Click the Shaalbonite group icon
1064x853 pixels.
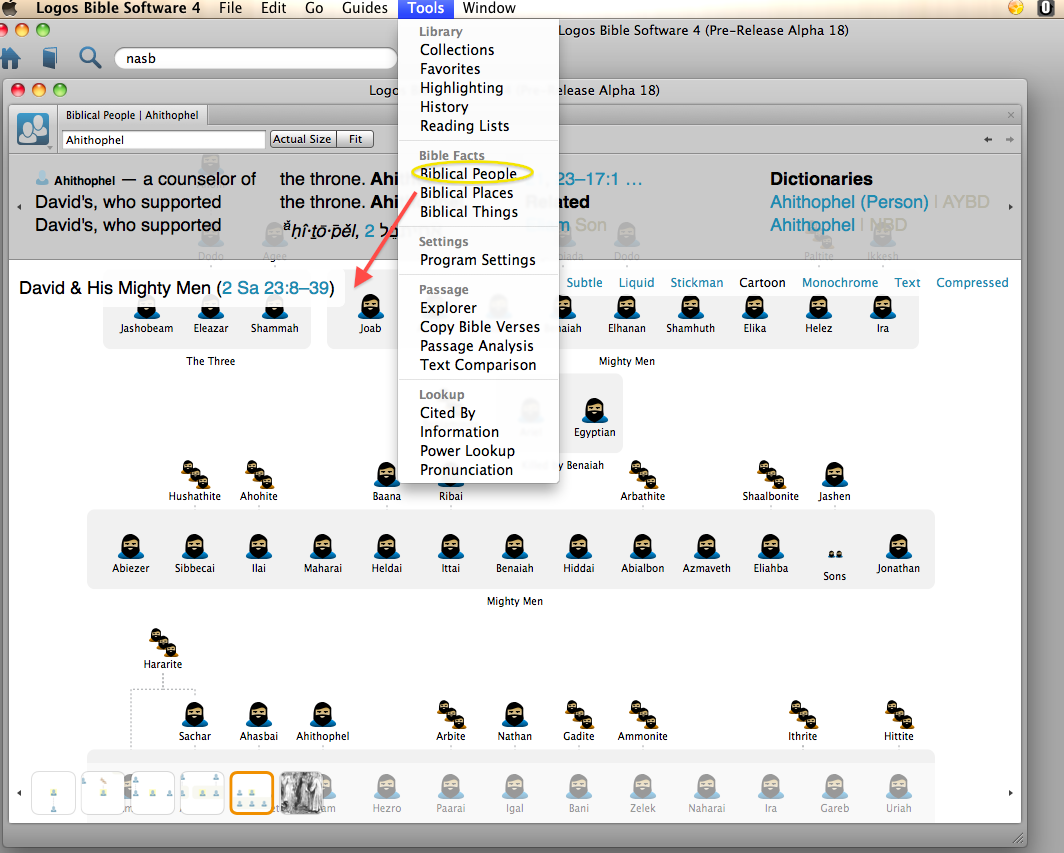770,474
